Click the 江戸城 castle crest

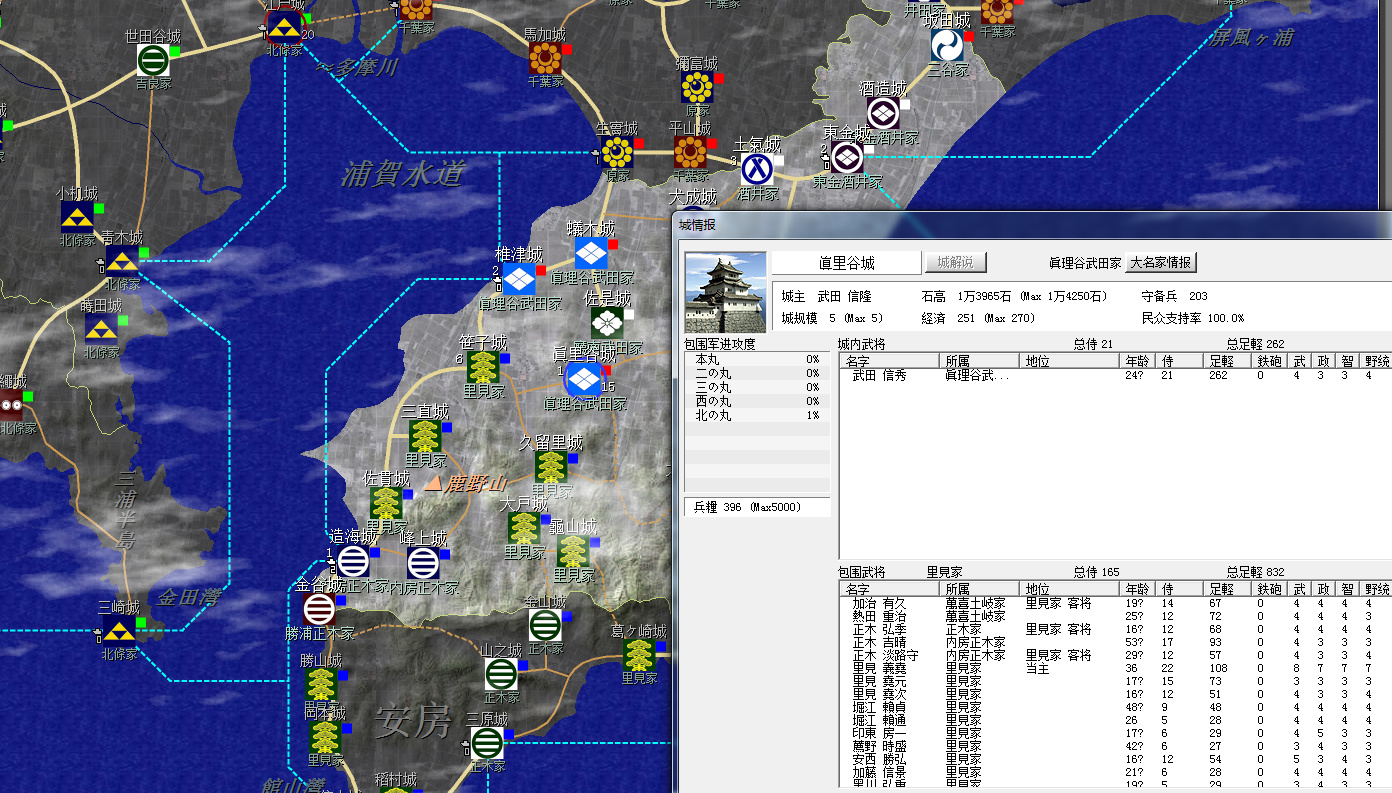pos(285,28)
